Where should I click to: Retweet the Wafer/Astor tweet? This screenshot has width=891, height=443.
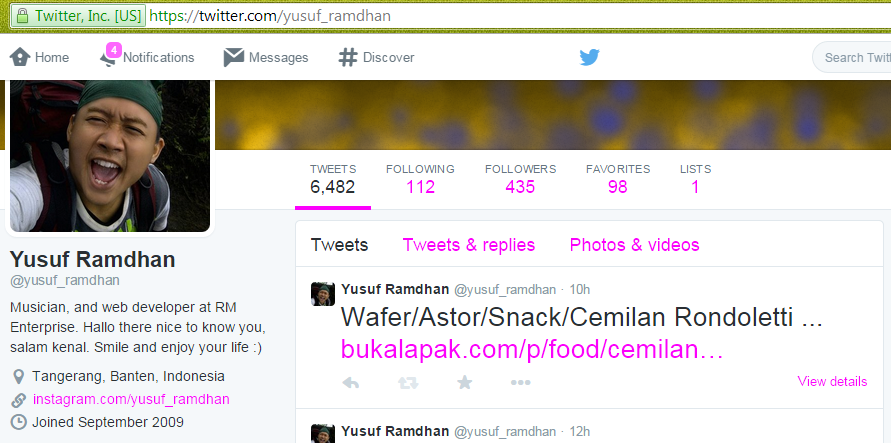click(x=408, y=383)
